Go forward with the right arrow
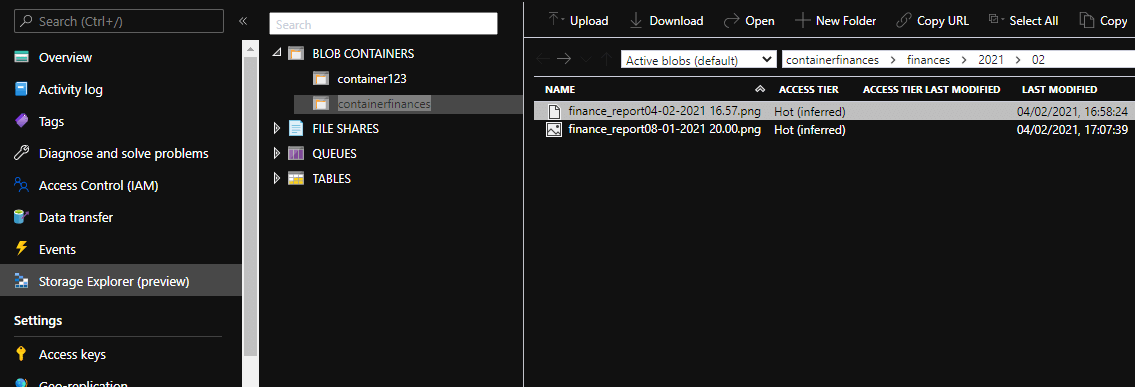This screenshot has width=1135, height=387. [565, 59]
